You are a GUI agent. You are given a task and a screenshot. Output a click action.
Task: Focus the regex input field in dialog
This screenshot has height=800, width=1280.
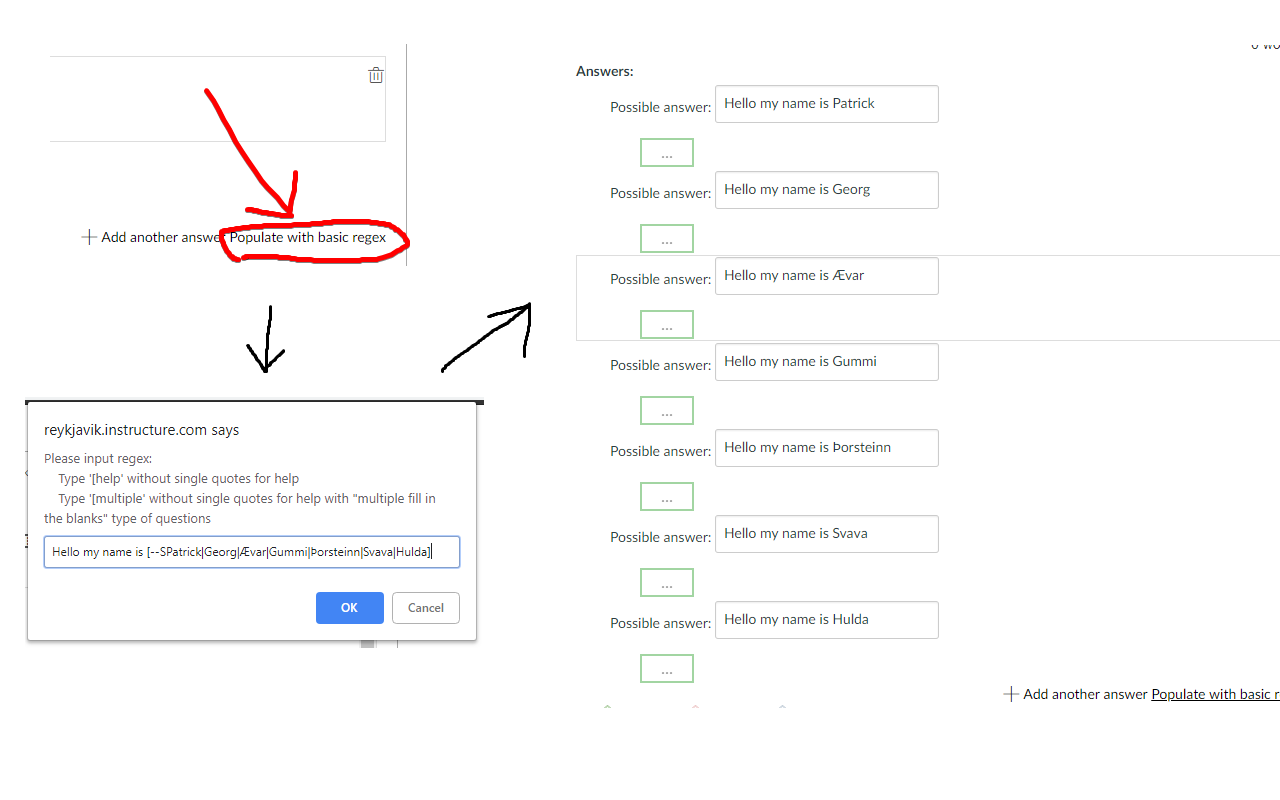[x=252, y=552]
